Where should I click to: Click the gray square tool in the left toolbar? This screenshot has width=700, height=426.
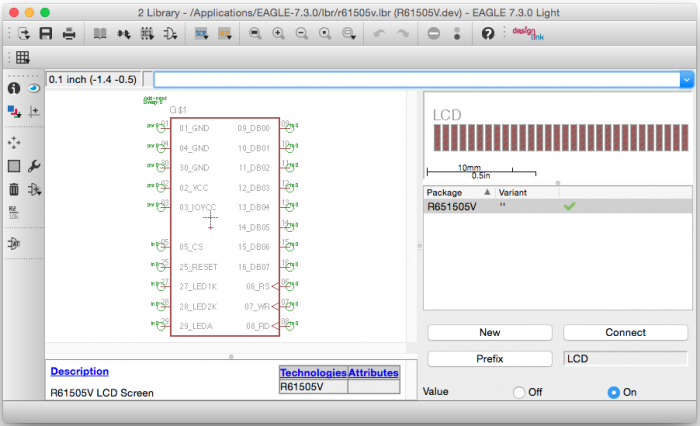click(14, 166)
